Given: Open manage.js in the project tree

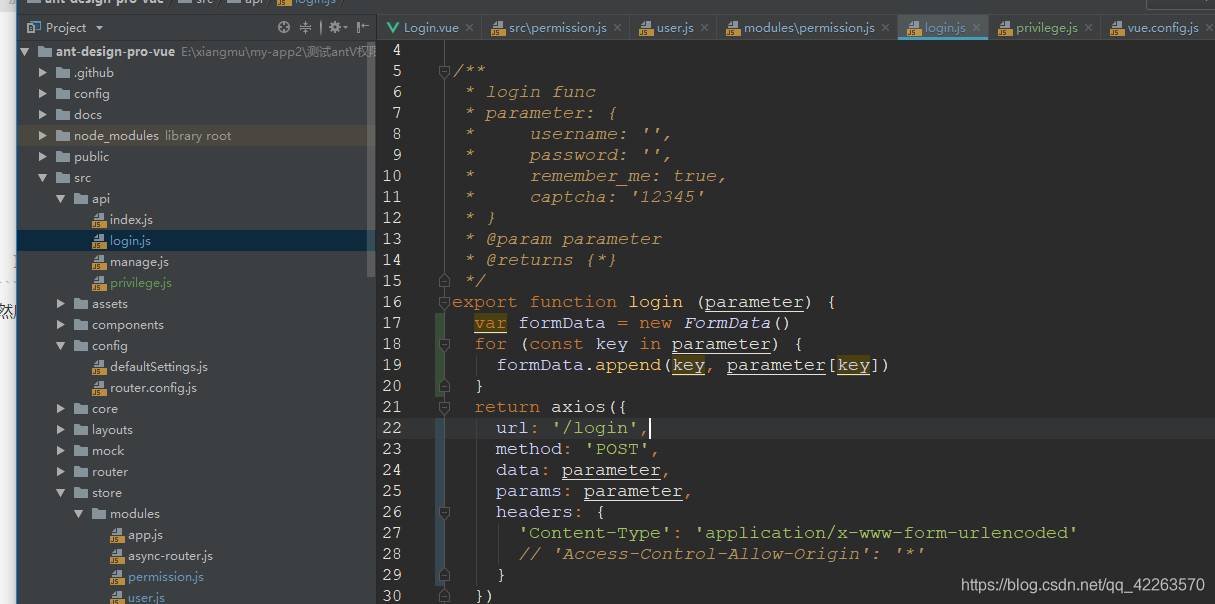Looking at the screenshot, I should (x=139, y=261).
